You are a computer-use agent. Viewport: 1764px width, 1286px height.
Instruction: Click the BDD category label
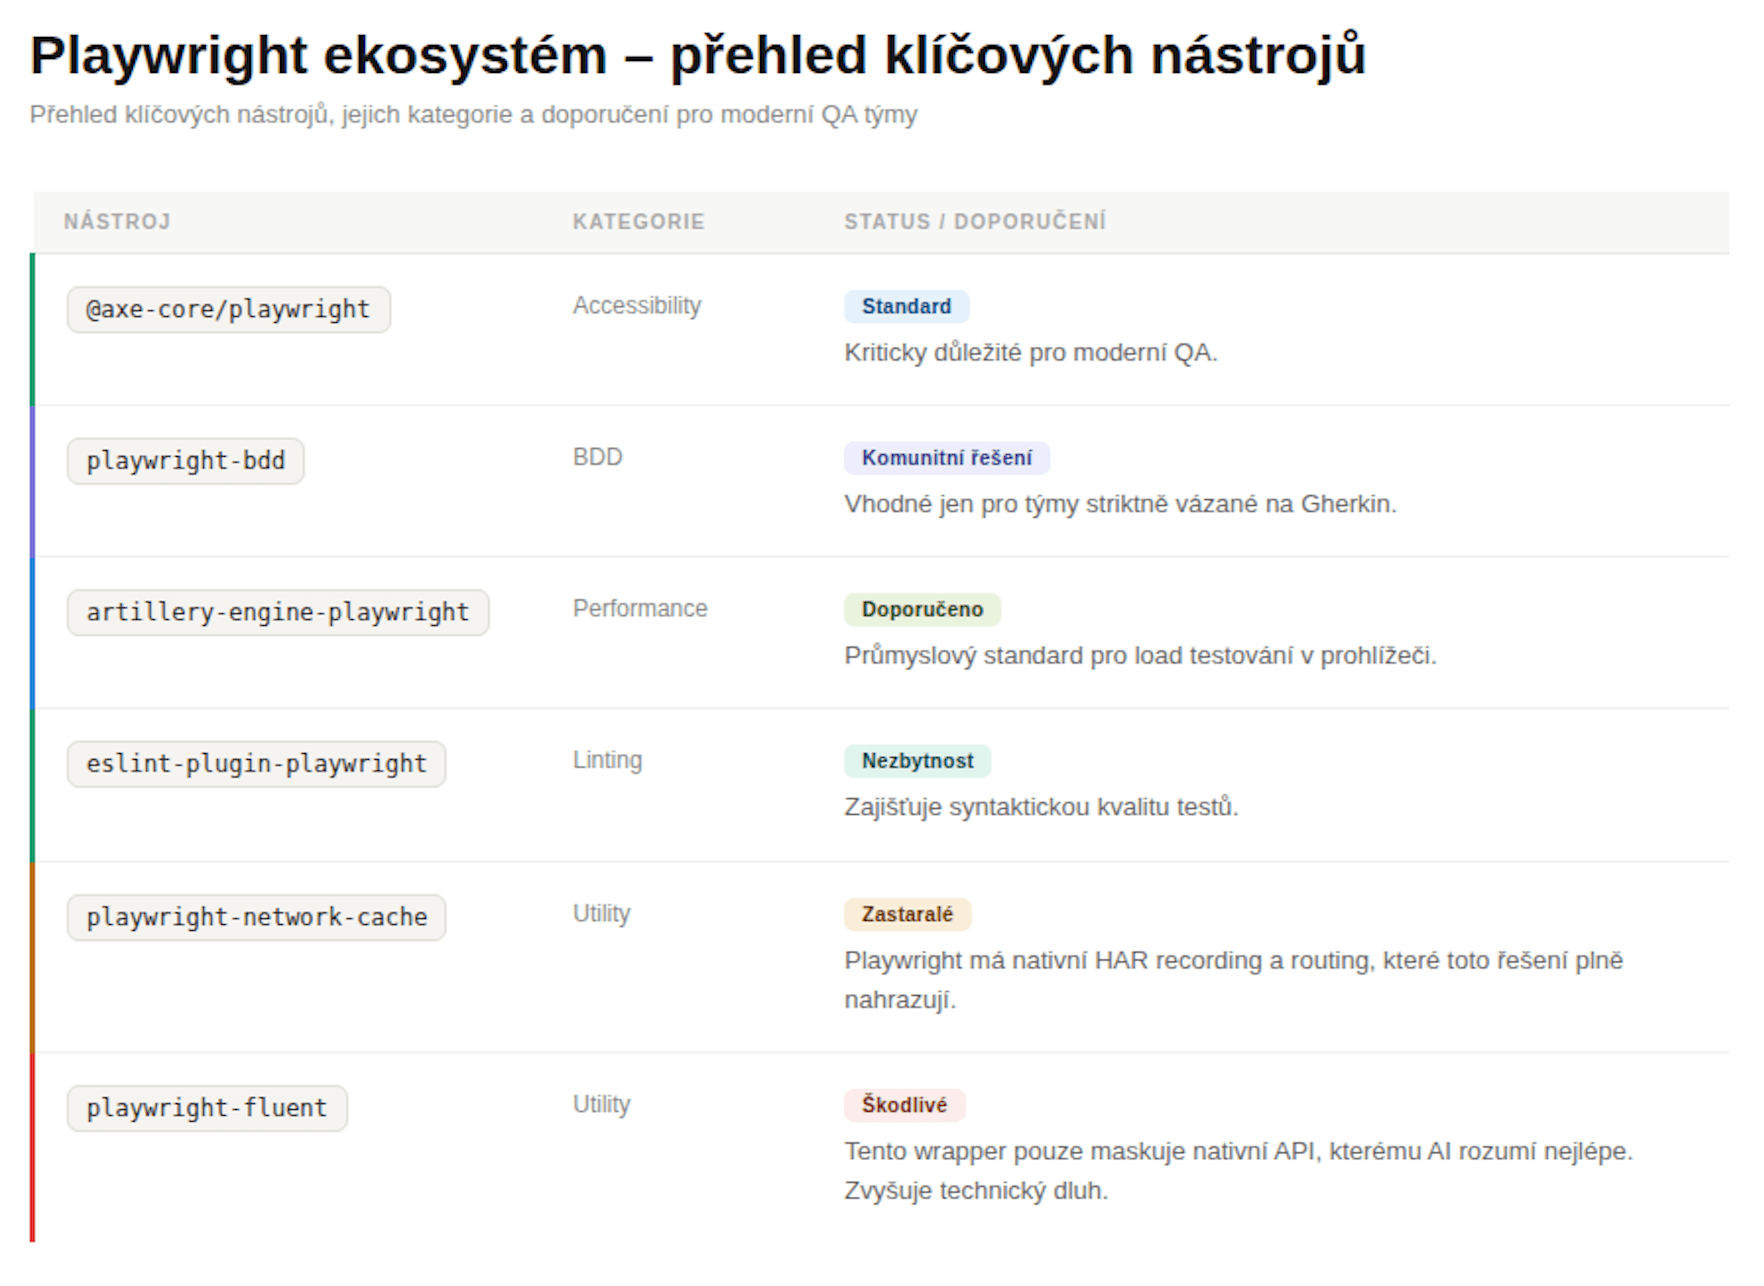click(597, 457)
